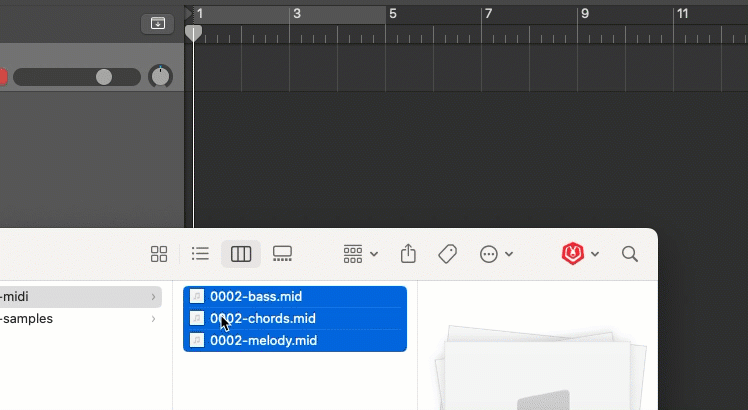
Task: Click the track pan knob
Action: (x=160, y=76)
